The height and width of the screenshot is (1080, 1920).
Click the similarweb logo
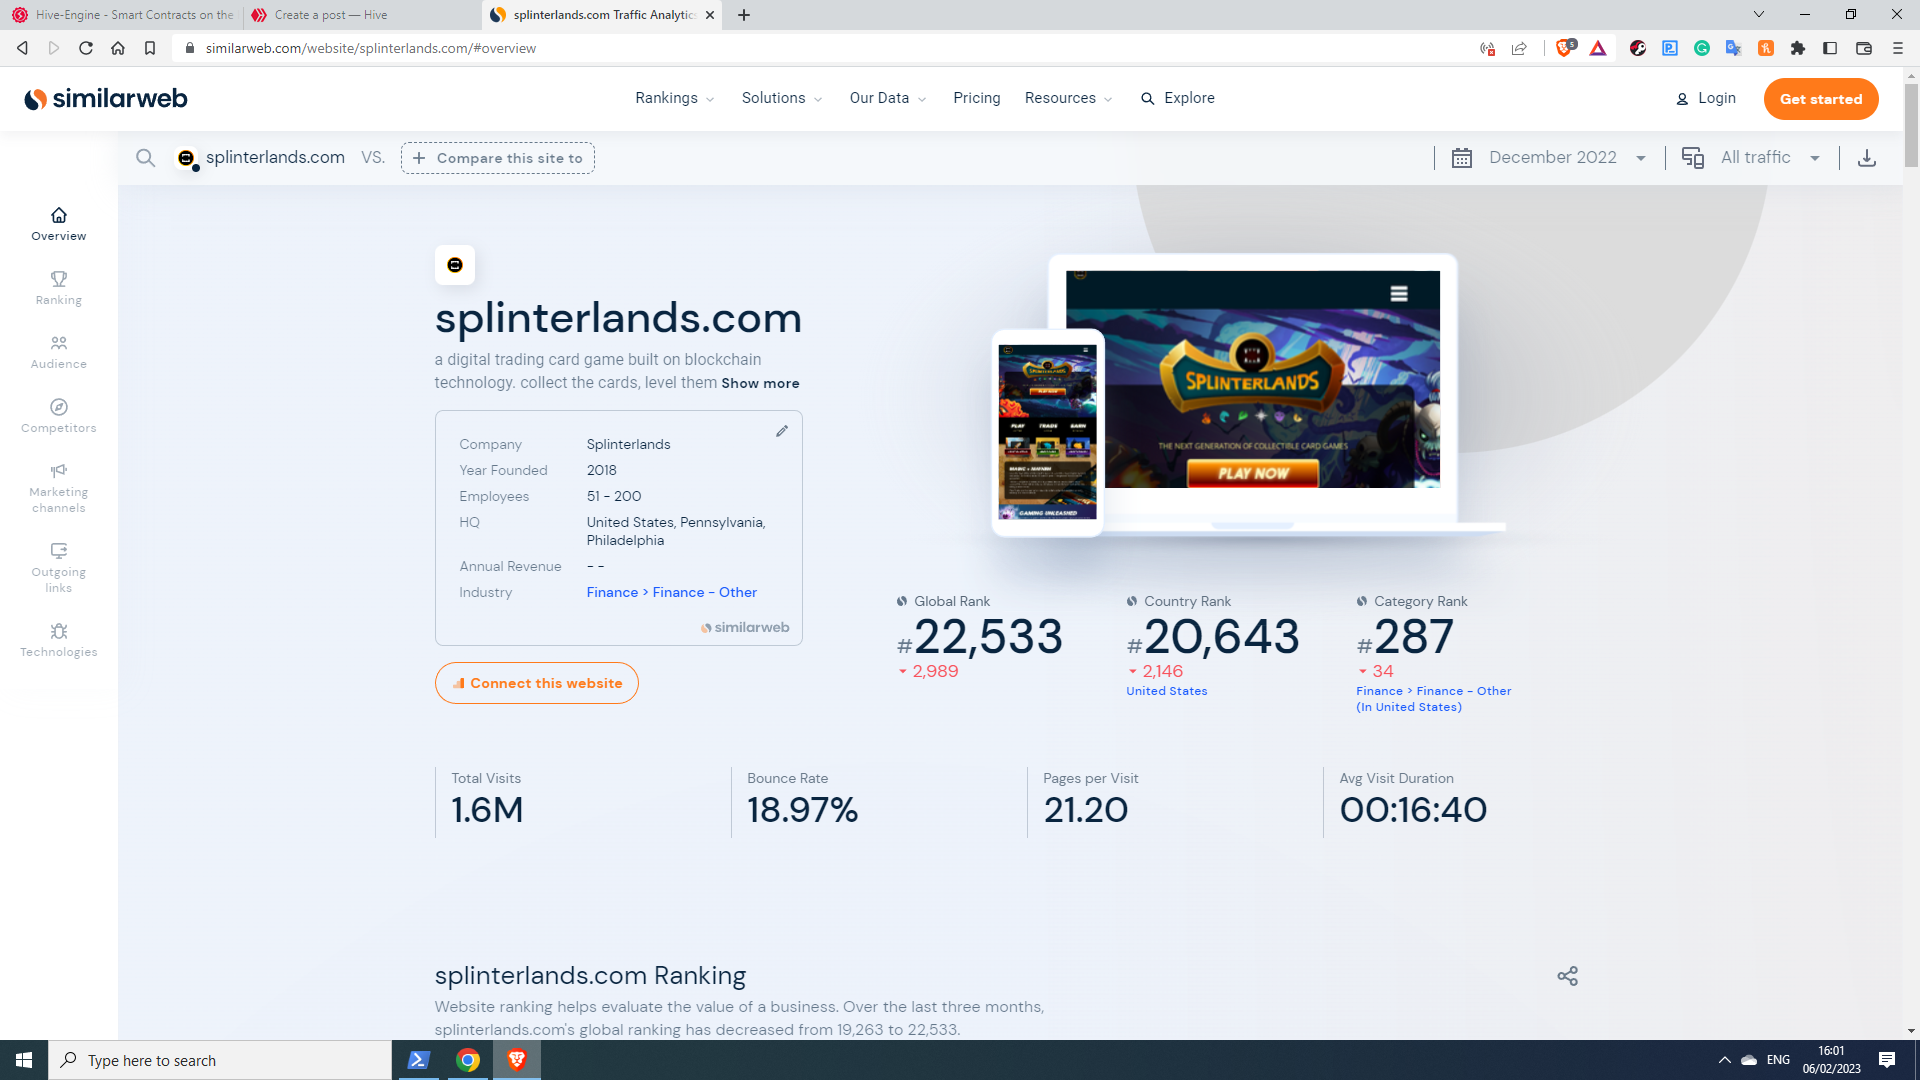[x=106, y=98]
